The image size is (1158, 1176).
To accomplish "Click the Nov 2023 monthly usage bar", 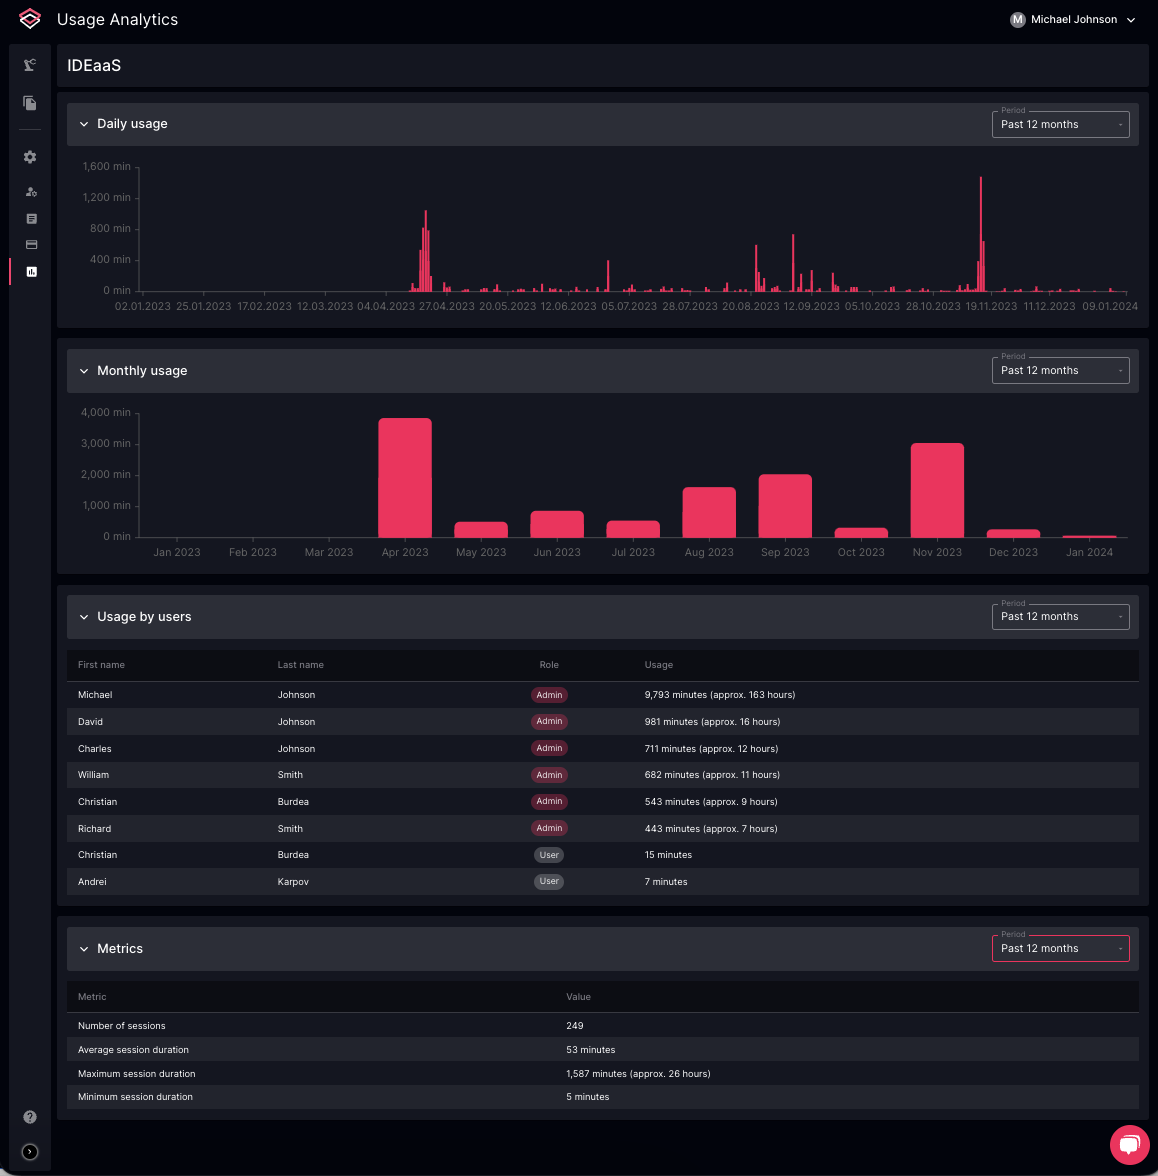I will (937, 490).
